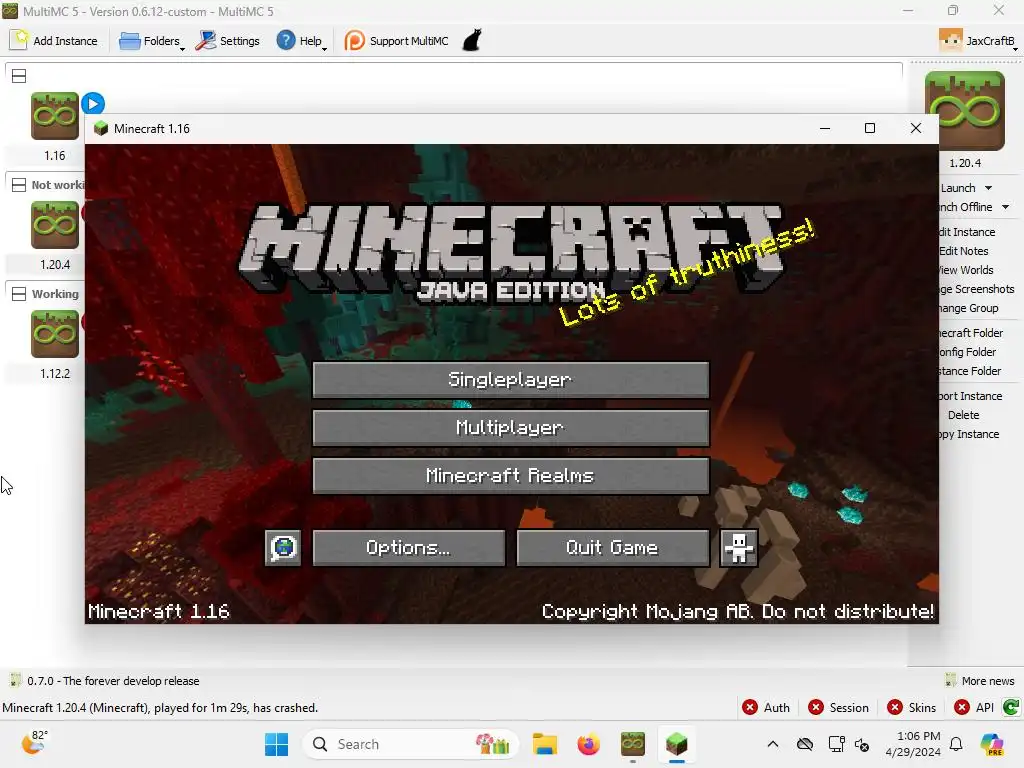Click the news icon beside 0.7.0 release
The height and width of the screenshot is (768, 1024).
[x=16, y=680]
